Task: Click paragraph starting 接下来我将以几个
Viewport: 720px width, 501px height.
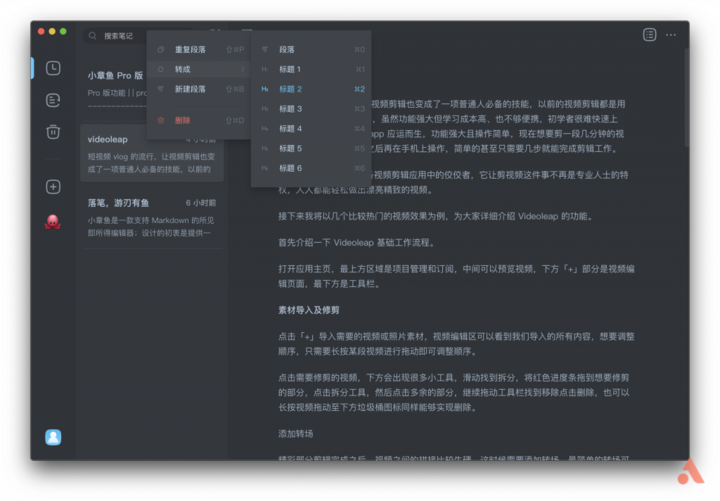Action: 435,216
